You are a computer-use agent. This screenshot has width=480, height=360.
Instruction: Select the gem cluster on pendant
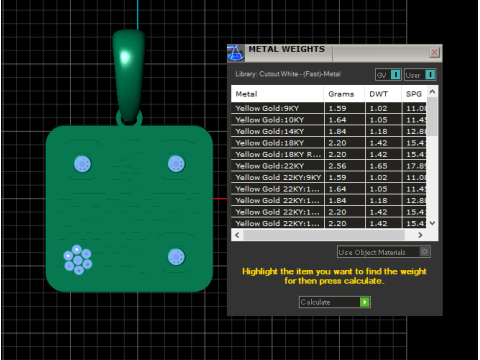tap(78, 260)
